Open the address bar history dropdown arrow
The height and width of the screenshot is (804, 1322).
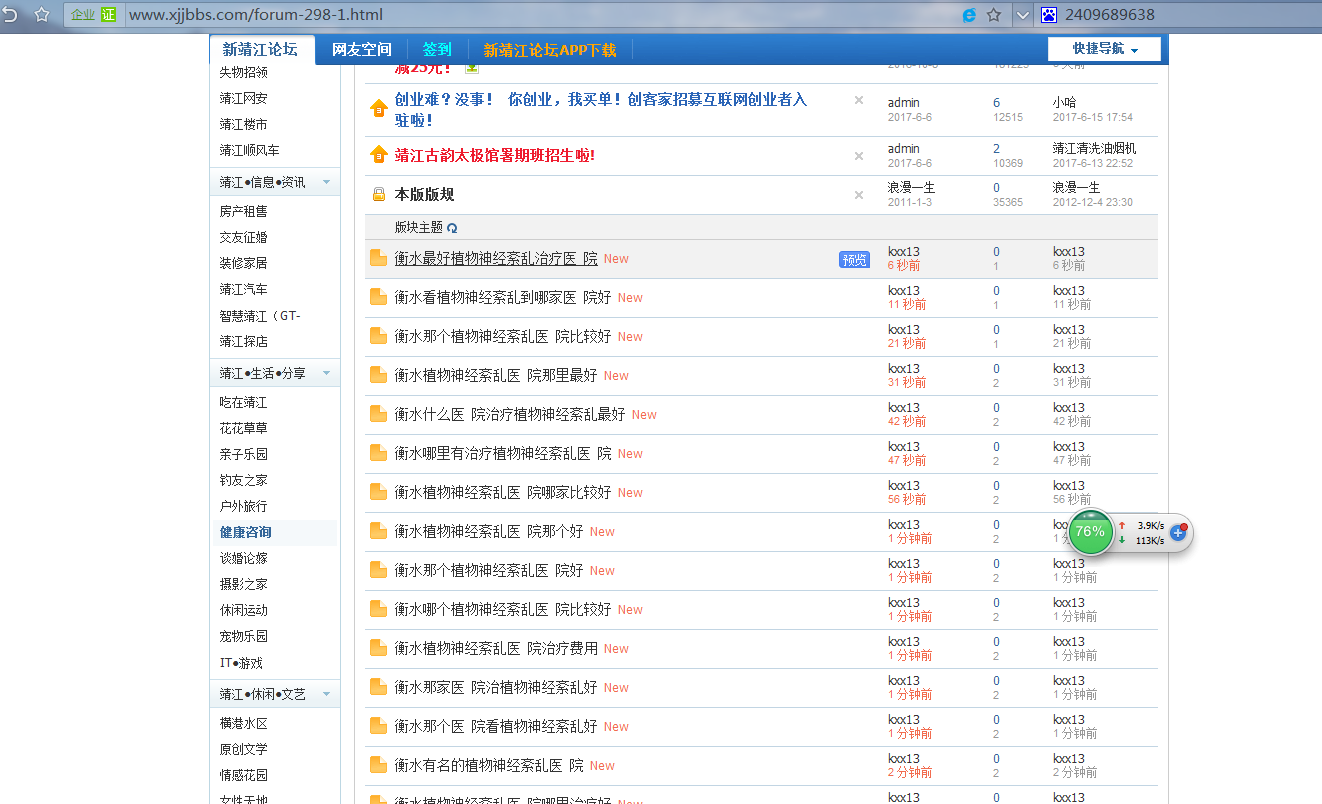click(1022, 15)
